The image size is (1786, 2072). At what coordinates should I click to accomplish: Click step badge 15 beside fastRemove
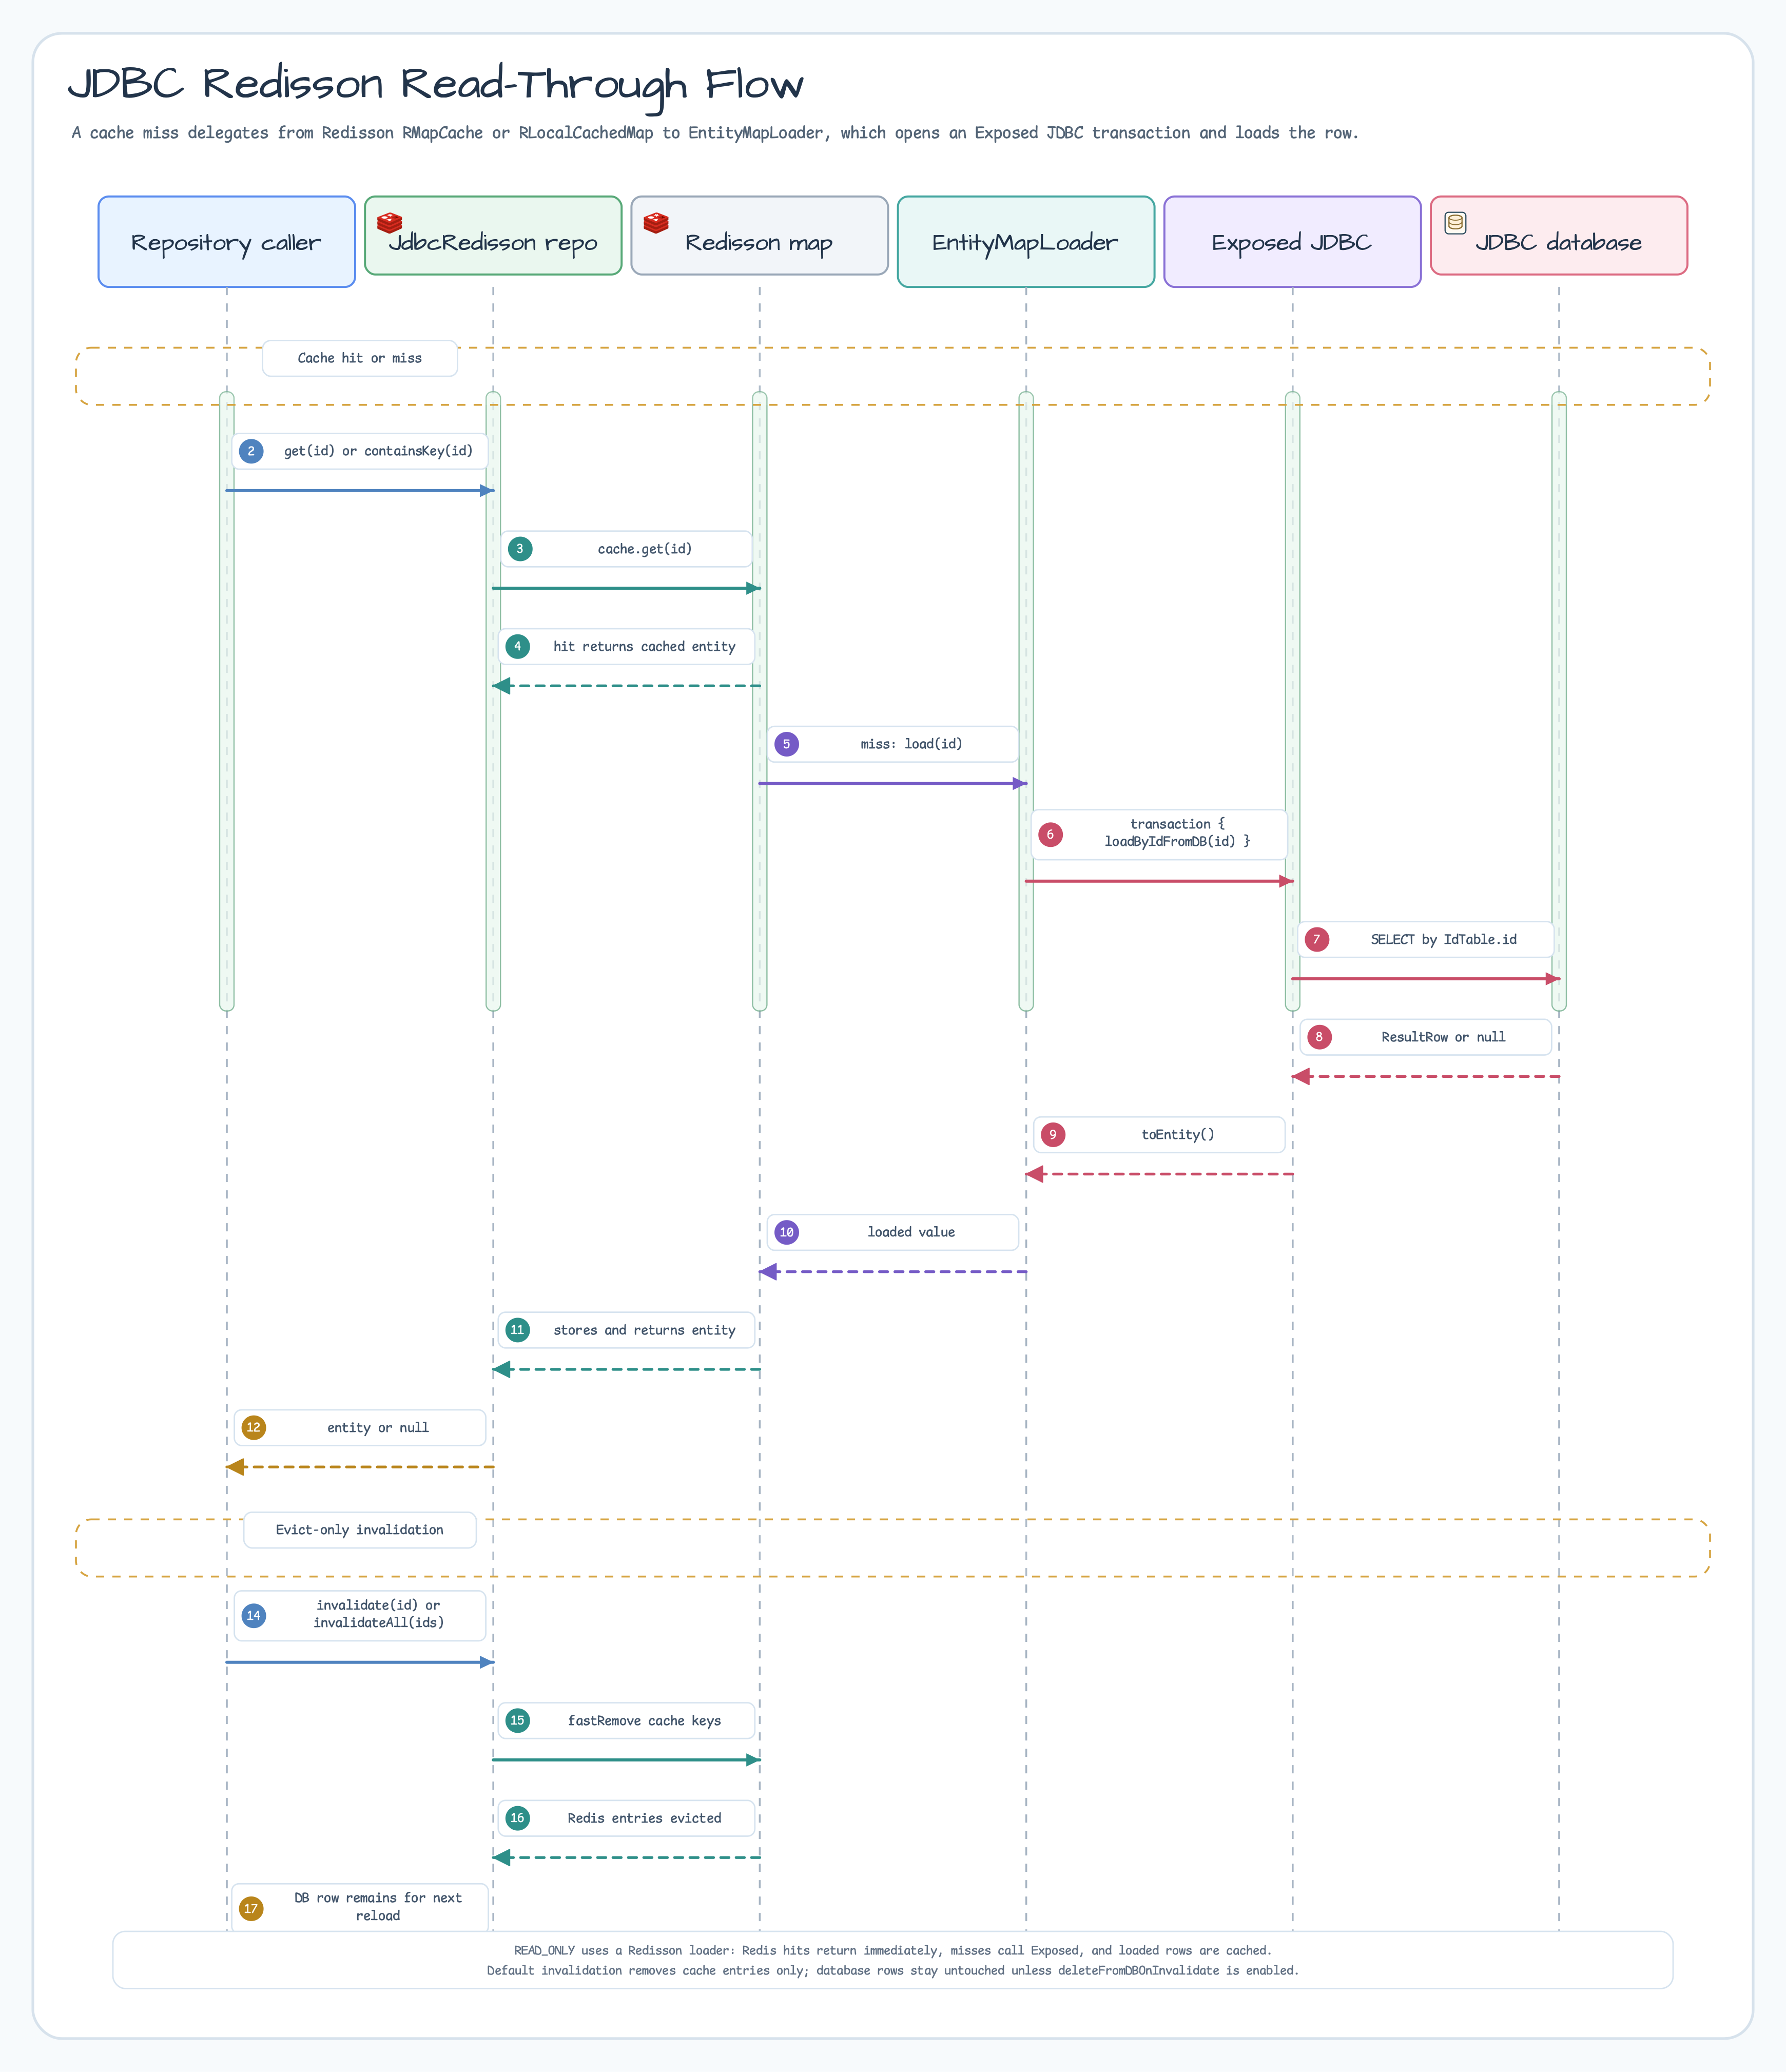pyautogui.click(x=517, y=1721)
